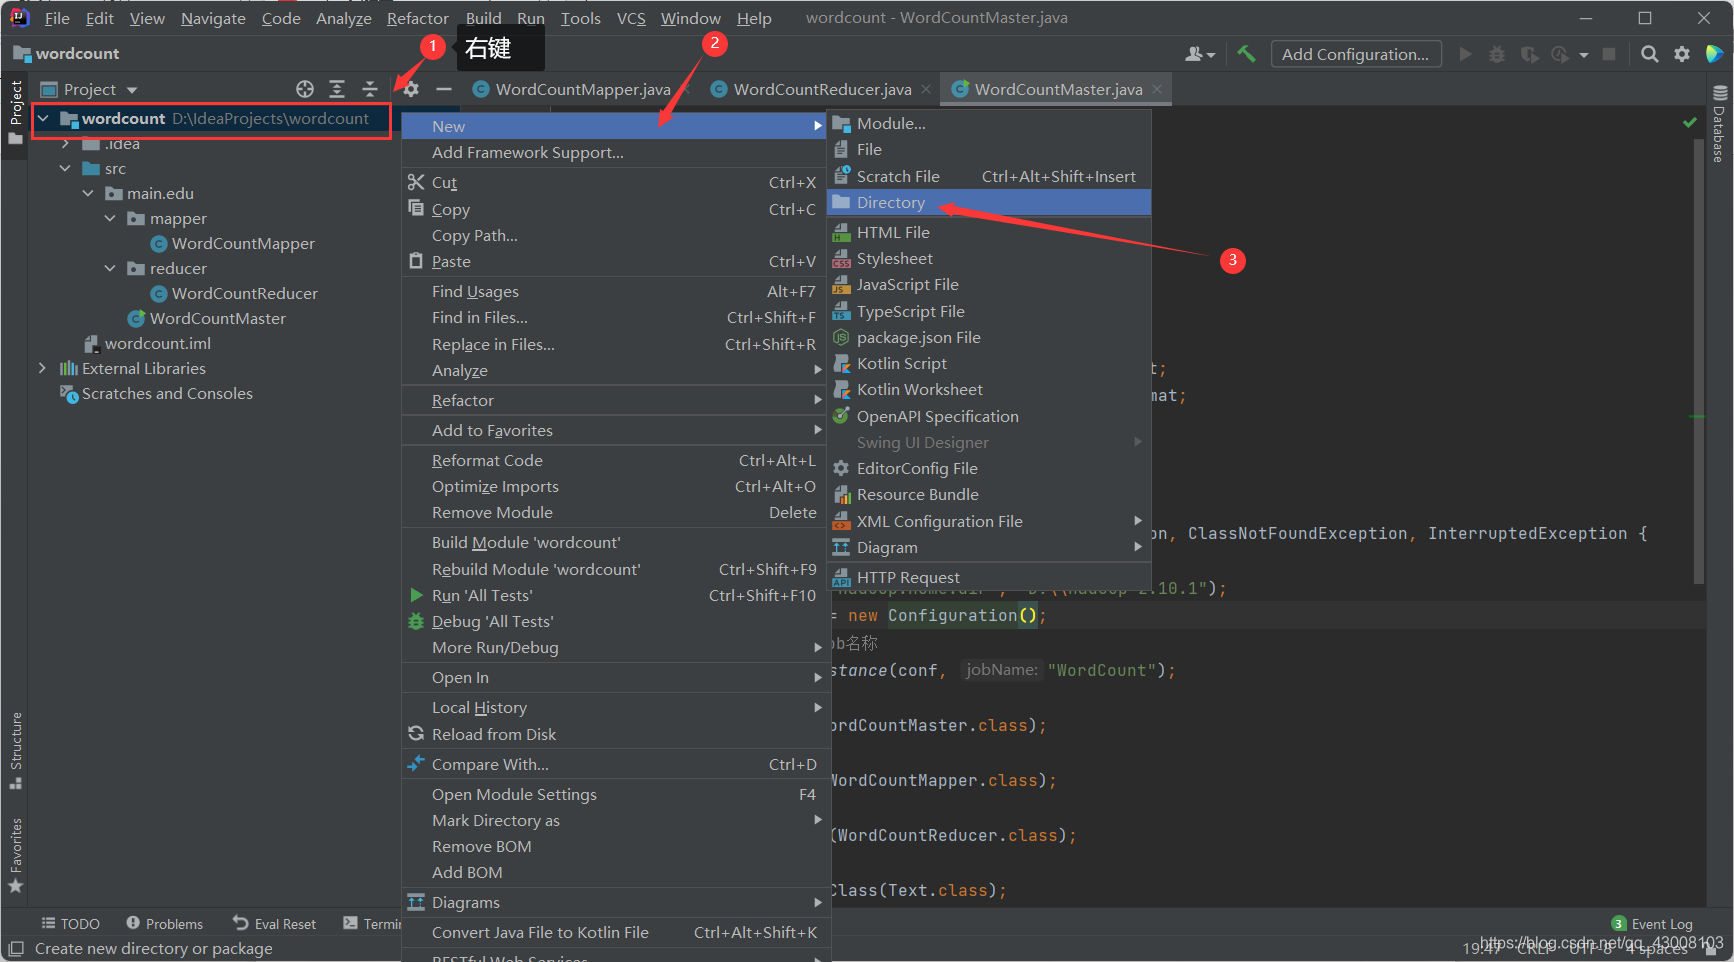Click the IntelliJ app logo icon
1734x962 pixels.
pos(19,17)
